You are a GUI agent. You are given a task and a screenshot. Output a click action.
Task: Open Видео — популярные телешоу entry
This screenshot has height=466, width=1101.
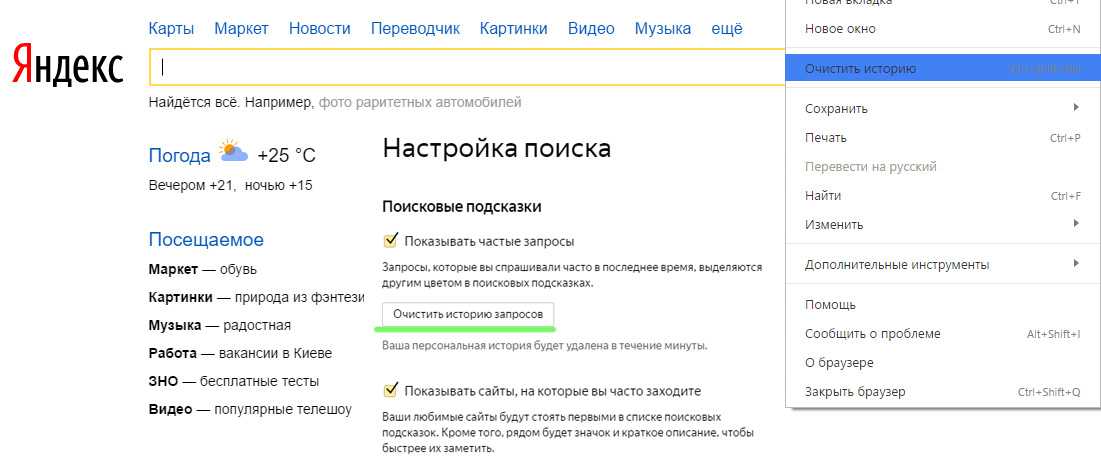[250, 409]
